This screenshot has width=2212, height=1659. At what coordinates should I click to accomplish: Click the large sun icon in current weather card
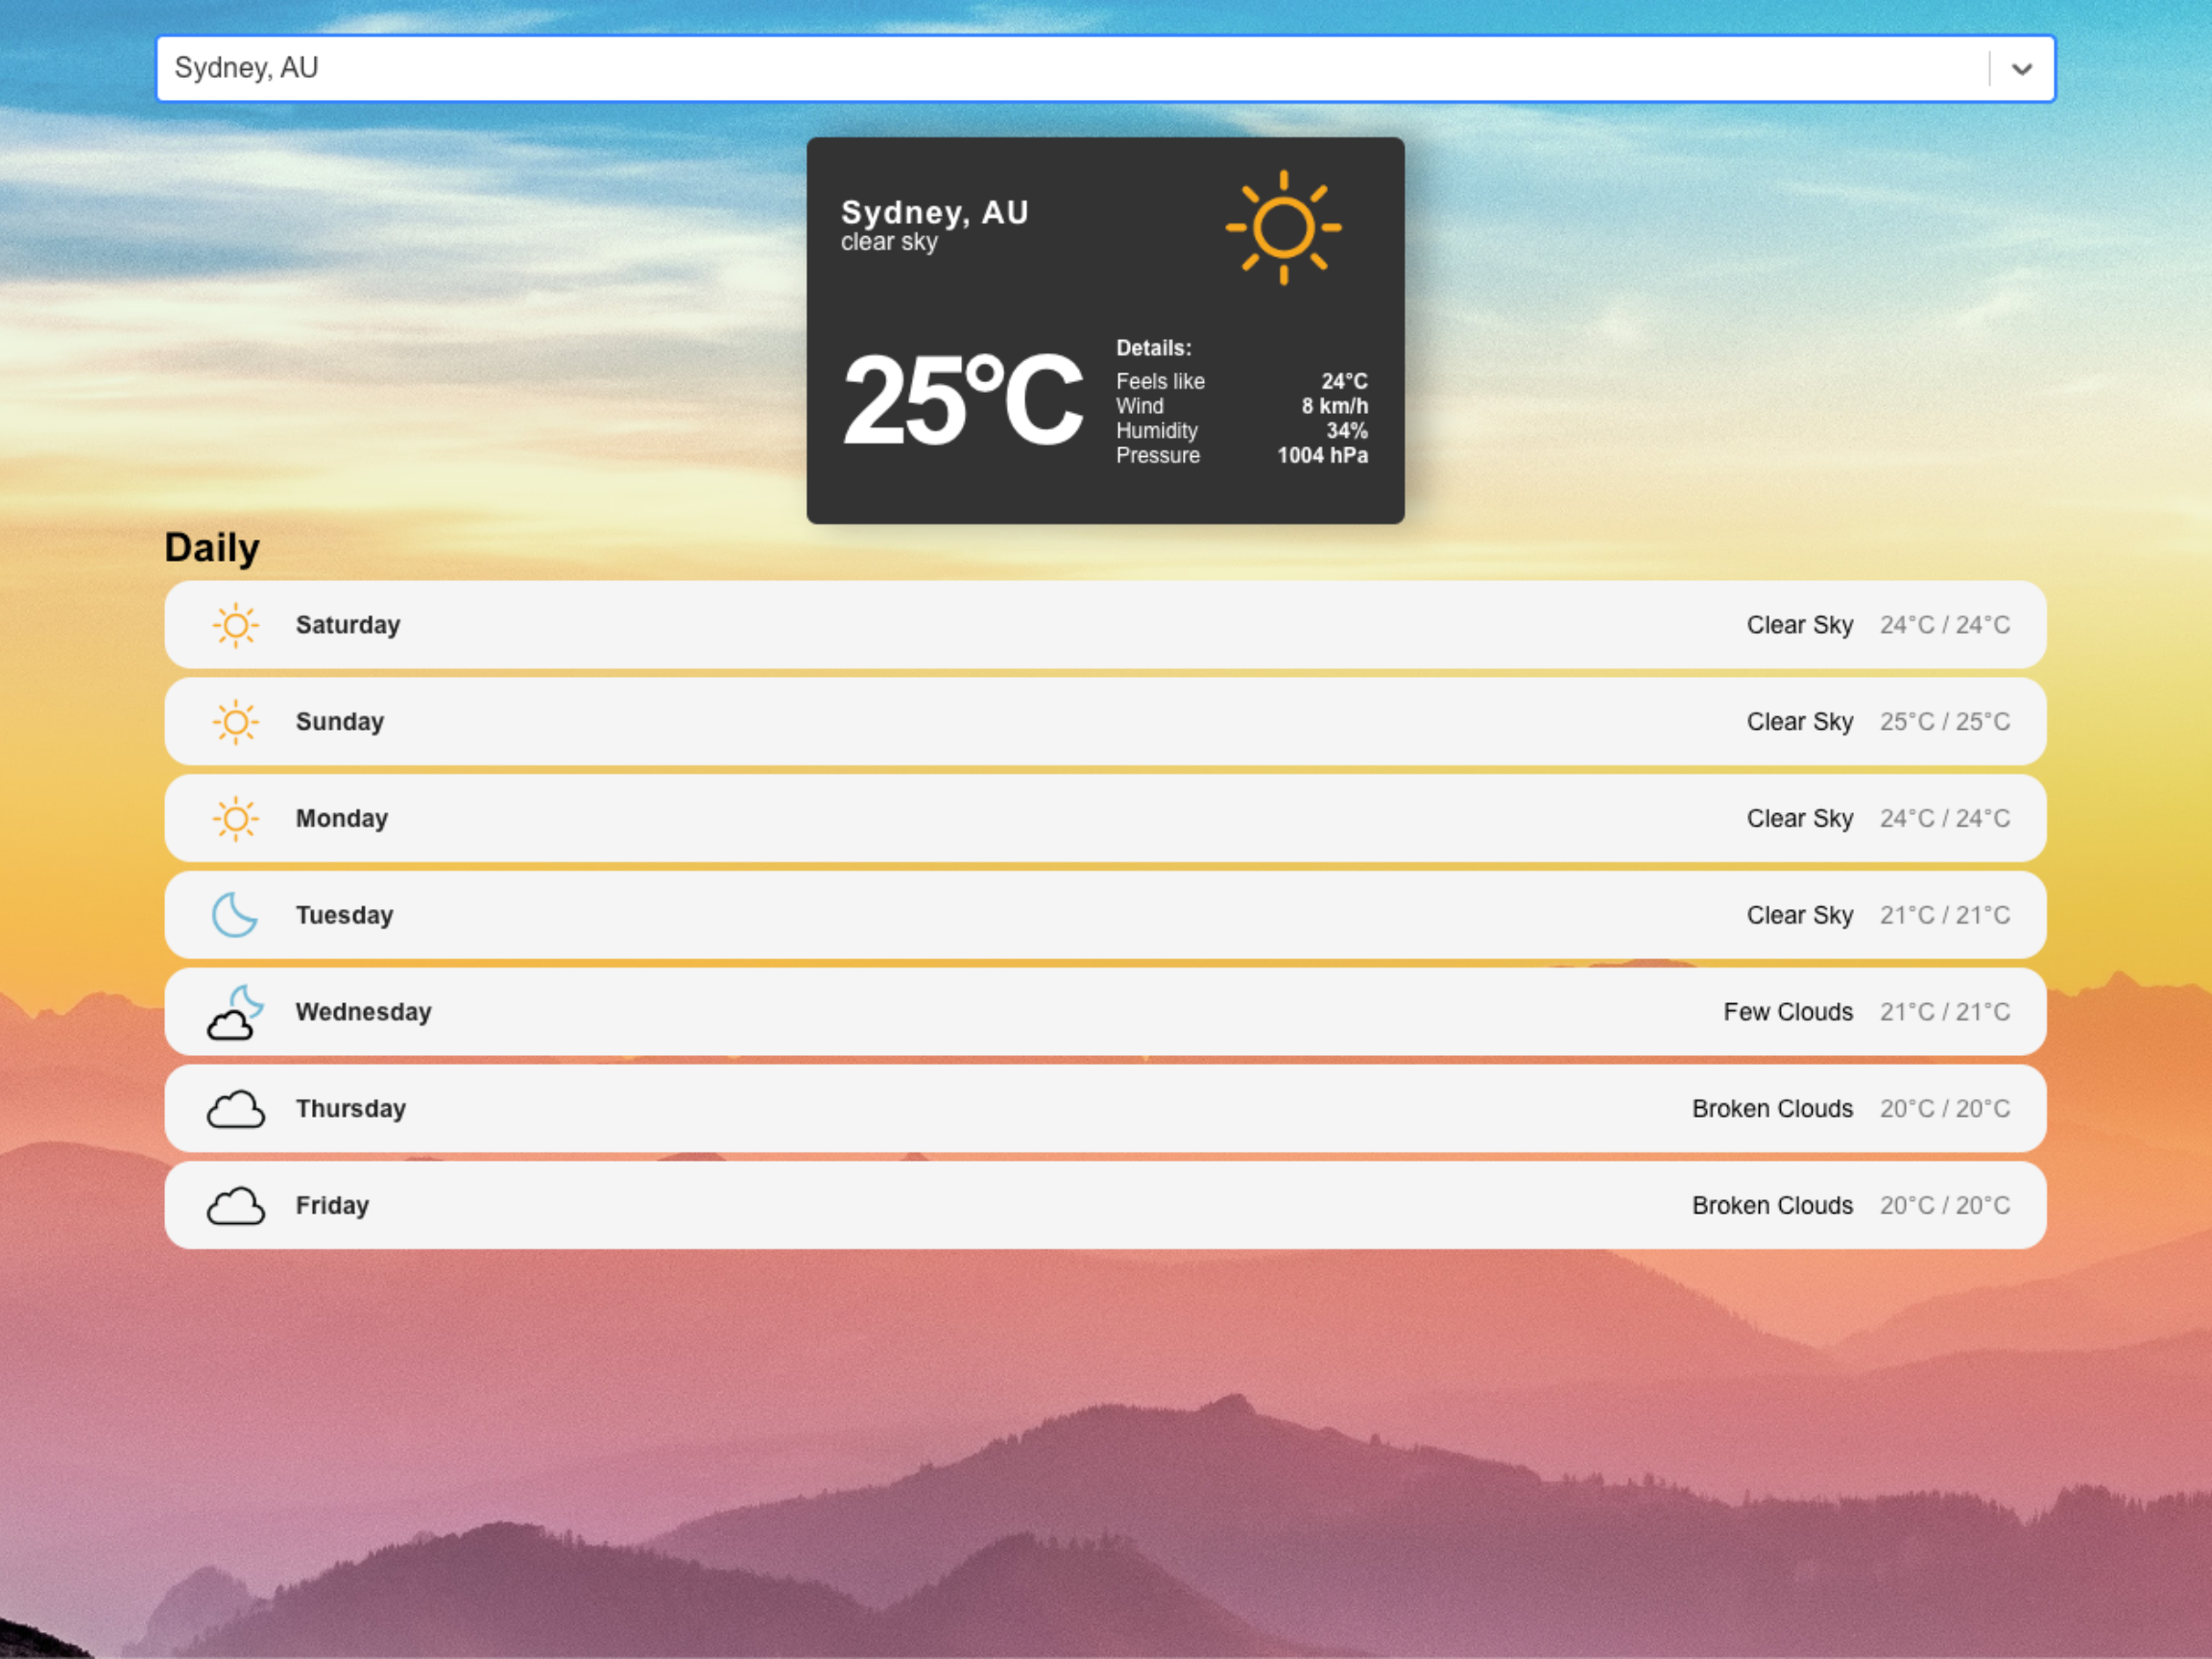click(x=1283, y=228)
